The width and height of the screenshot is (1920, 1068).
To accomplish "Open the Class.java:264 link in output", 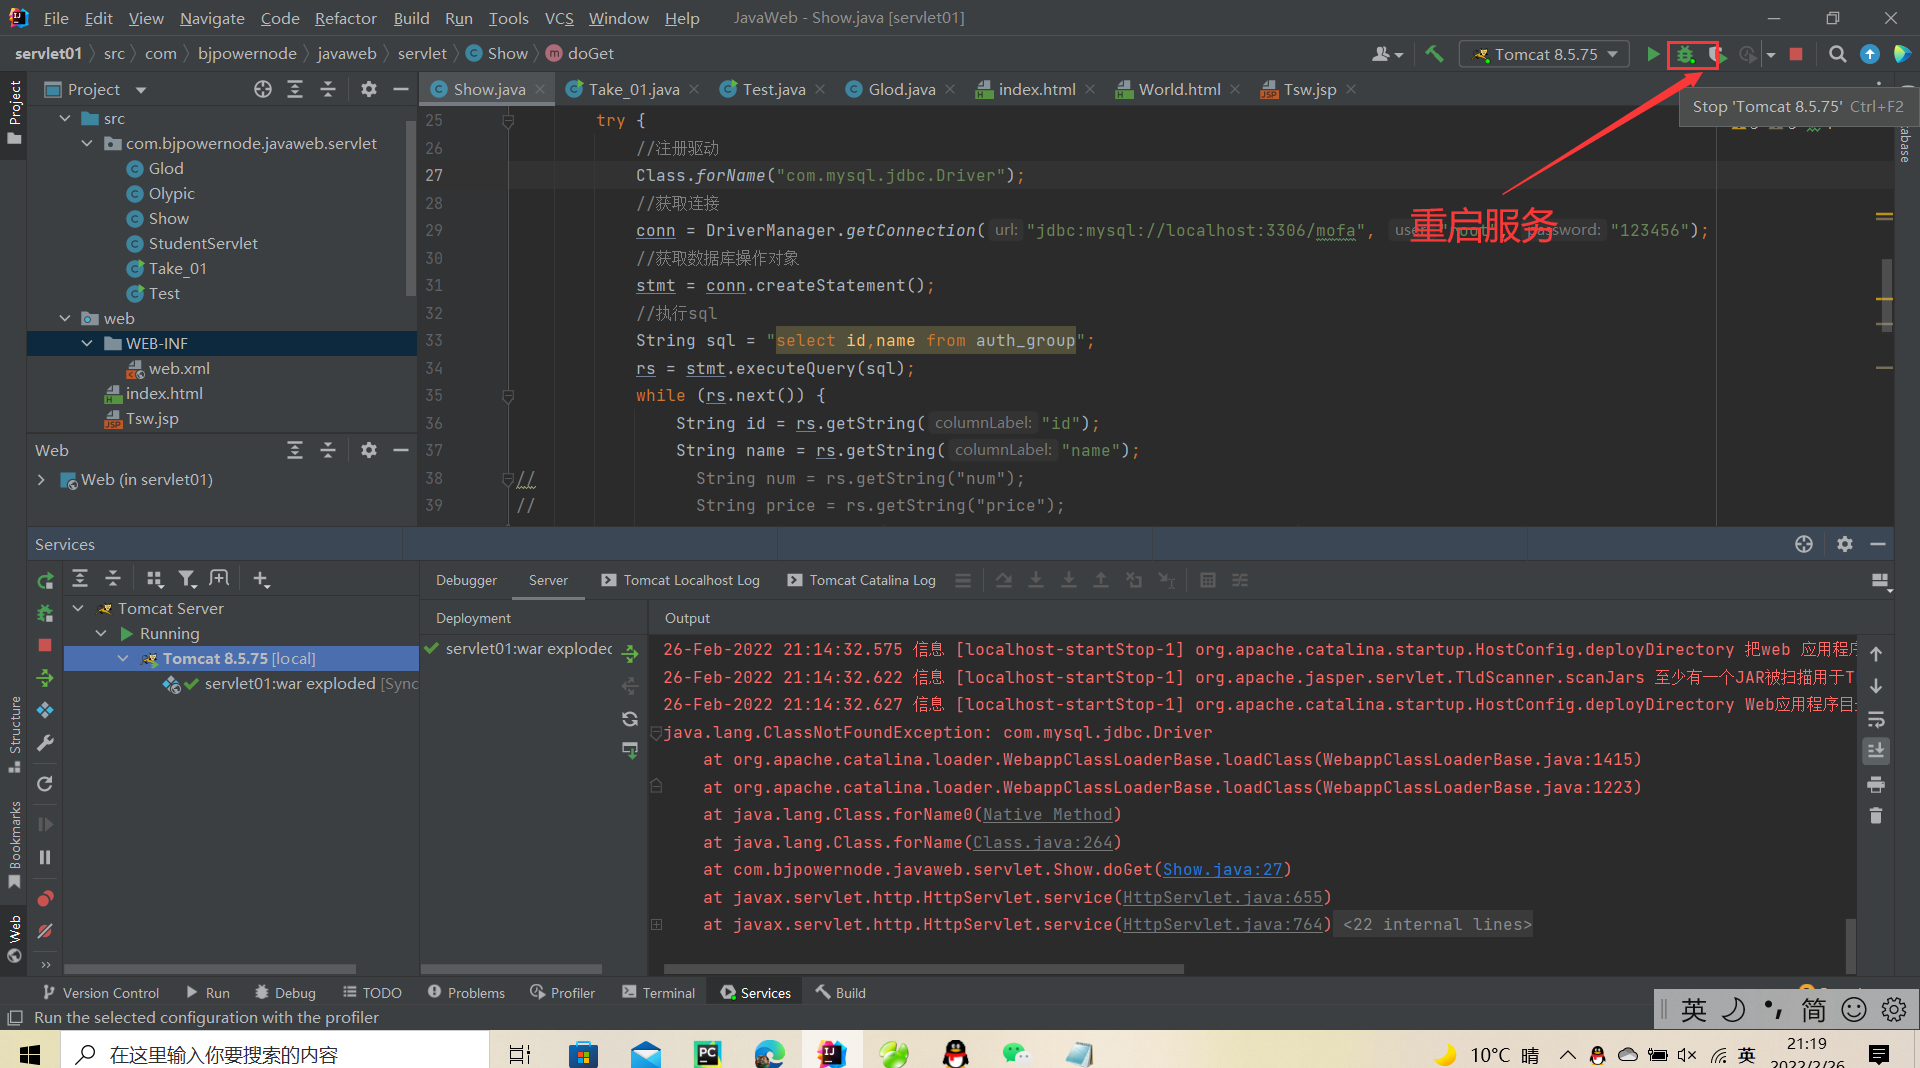I will pos(1043,843).
